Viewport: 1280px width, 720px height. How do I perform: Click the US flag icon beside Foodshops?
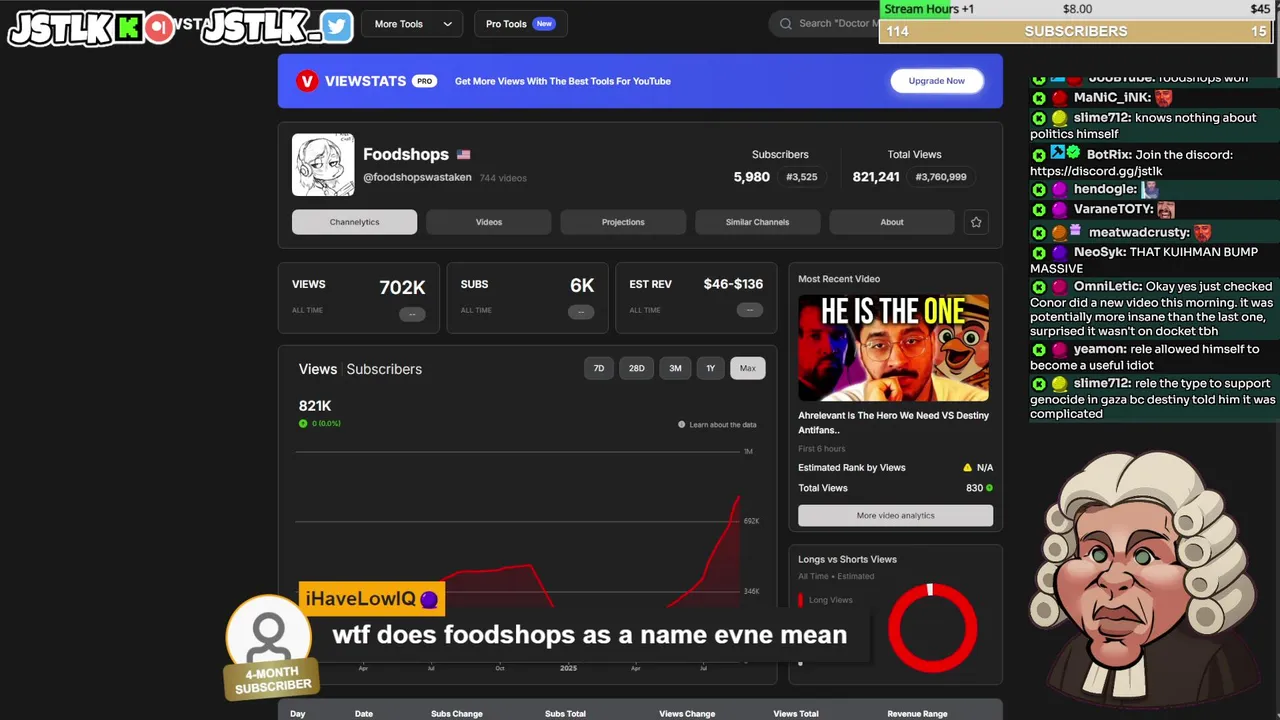(x=463, y=155)
